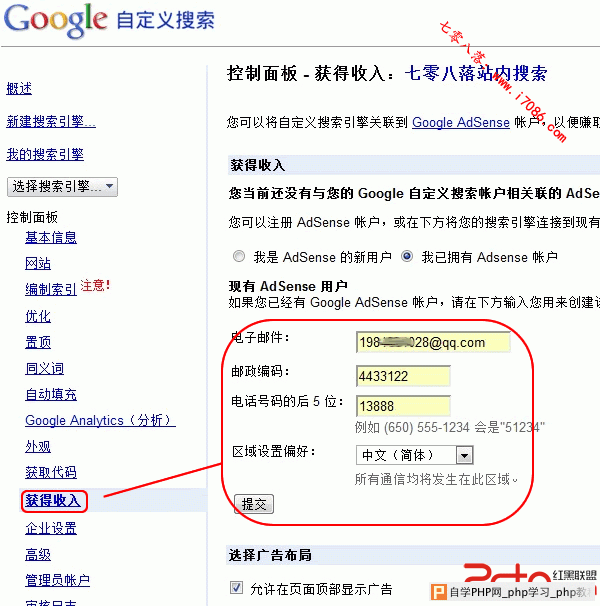Viewport: 600px width, 606px height.
Task: Open the 获得收入 section
Action: [53, 500]
